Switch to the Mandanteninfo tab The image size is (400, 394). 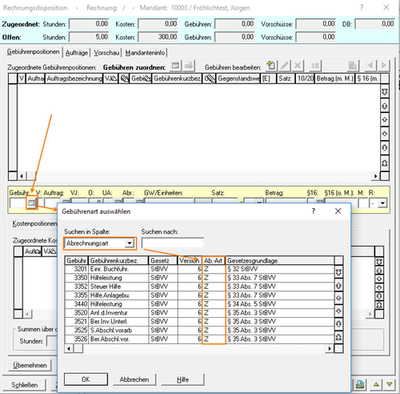[x=145, y=53]
